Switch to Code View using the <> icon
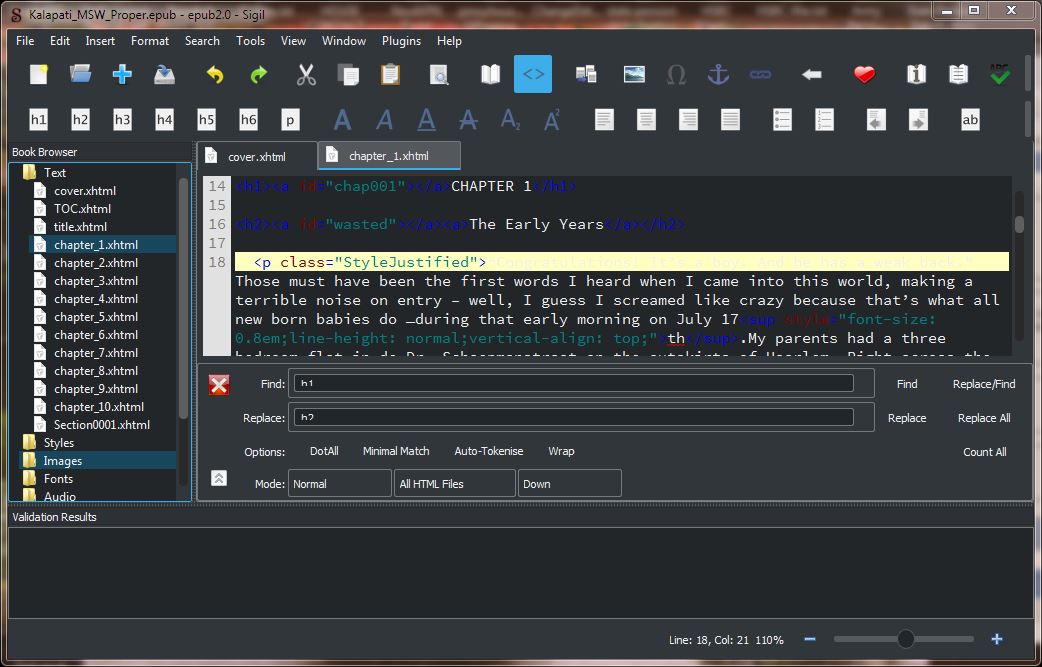Viewport: 1042px width, 667px height. tap(533, 75)
